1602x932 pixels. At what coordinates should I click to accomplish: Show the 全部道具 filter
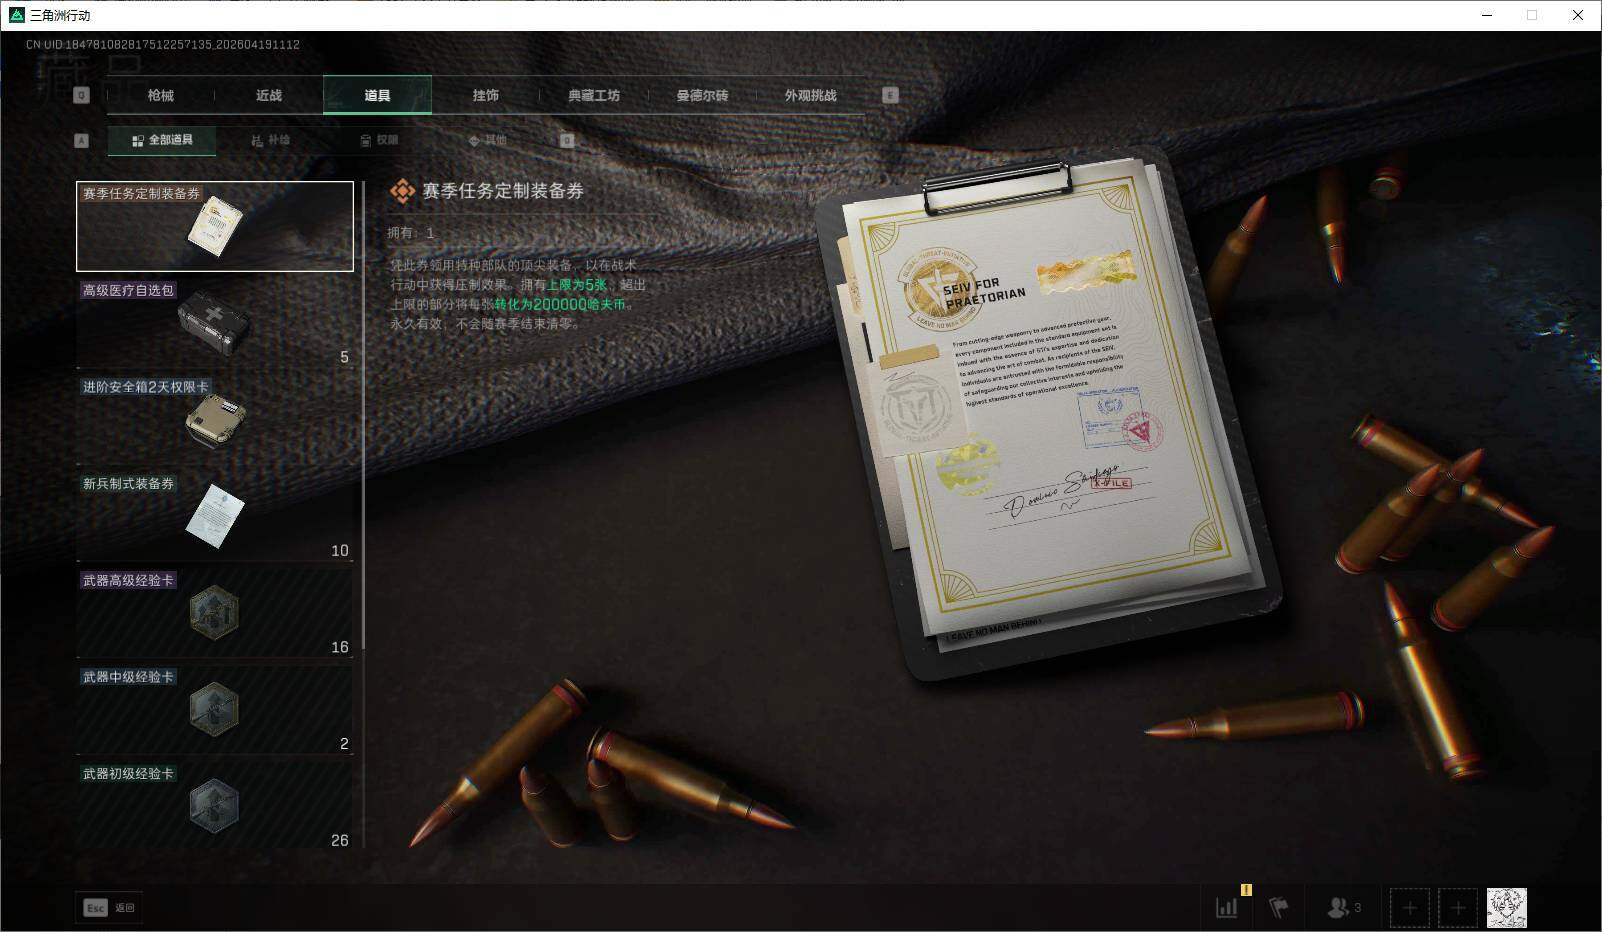162,140
